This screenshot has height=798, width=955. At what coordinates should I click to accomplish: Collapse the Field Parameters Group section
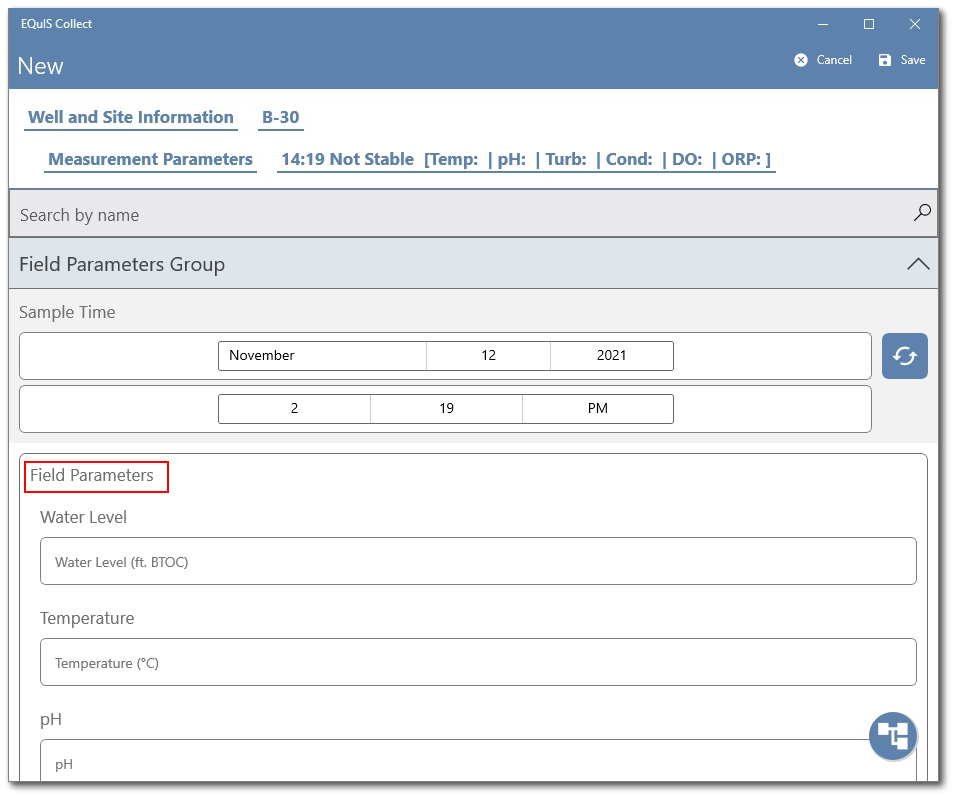click(x=917, y=263)
